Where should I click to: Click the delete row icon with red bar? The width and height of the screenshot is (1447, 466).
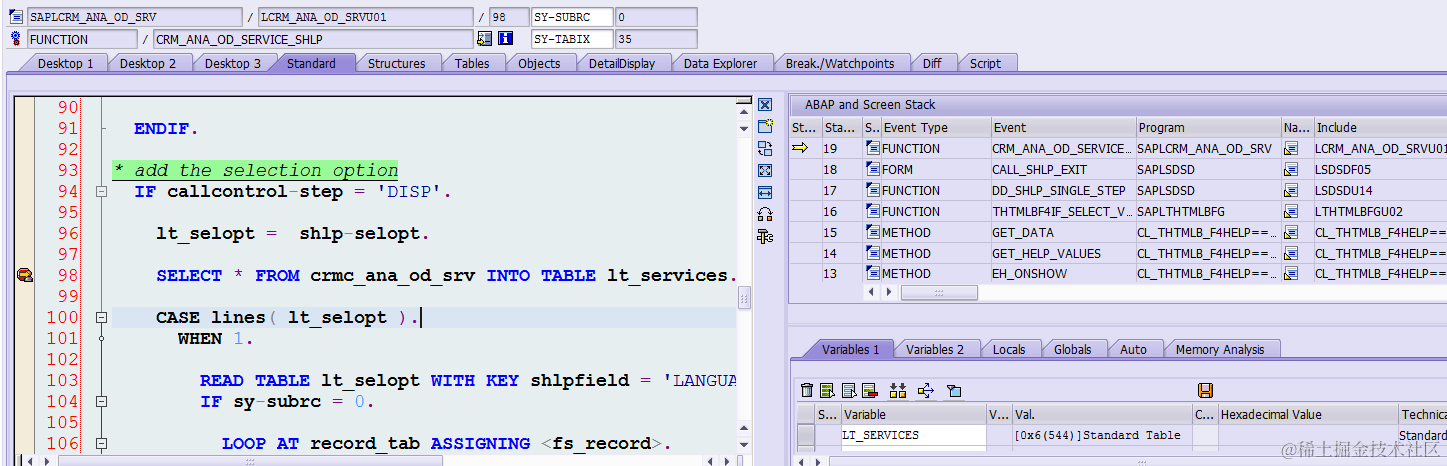[869, 390]
